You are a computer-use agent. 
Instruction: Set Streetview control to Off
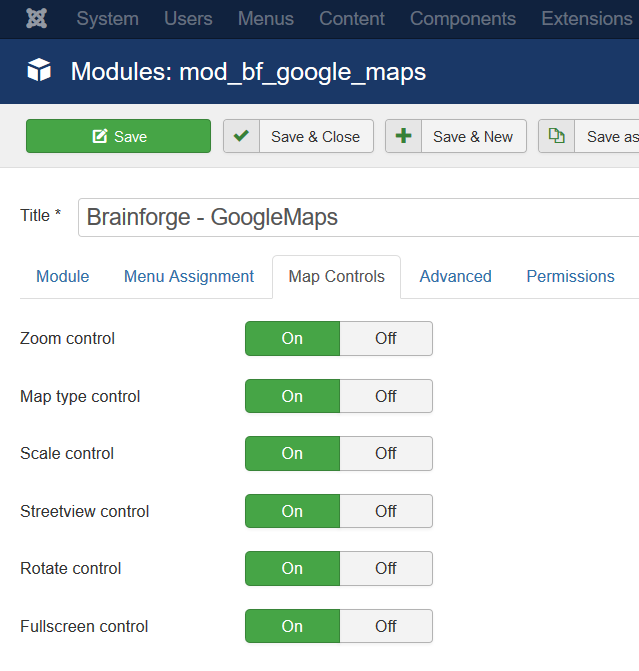tap(386, 511)
